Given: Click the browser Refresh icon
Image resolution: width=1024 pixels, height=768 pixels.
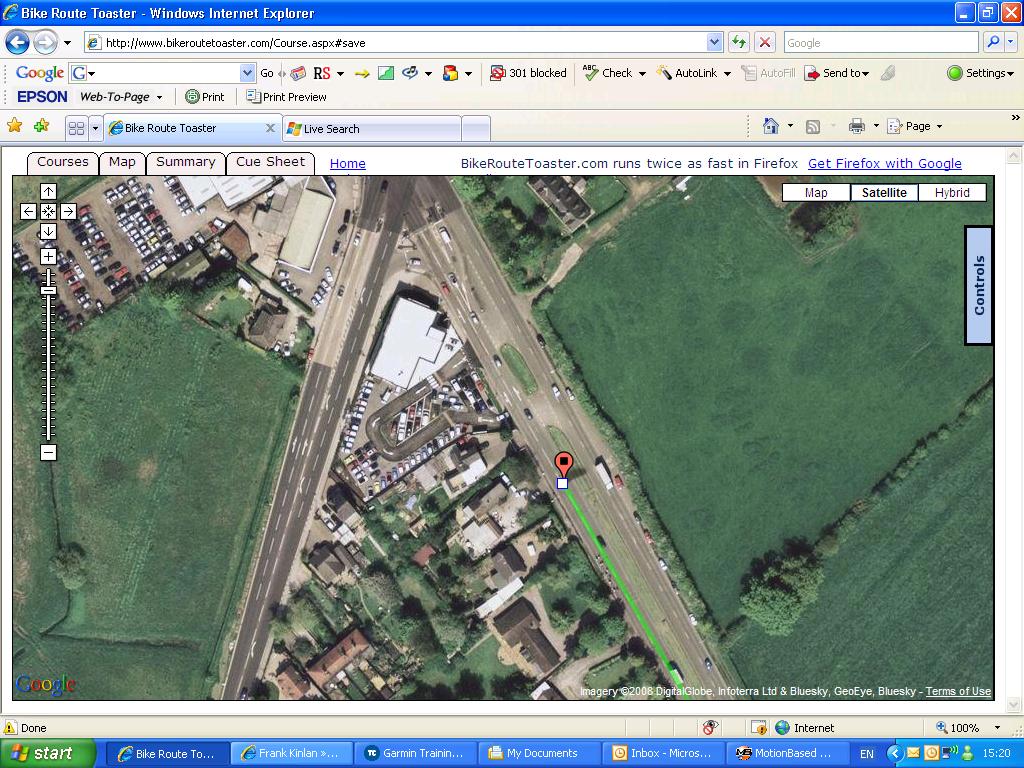Looking at the screenshot, I should (739, 42).
